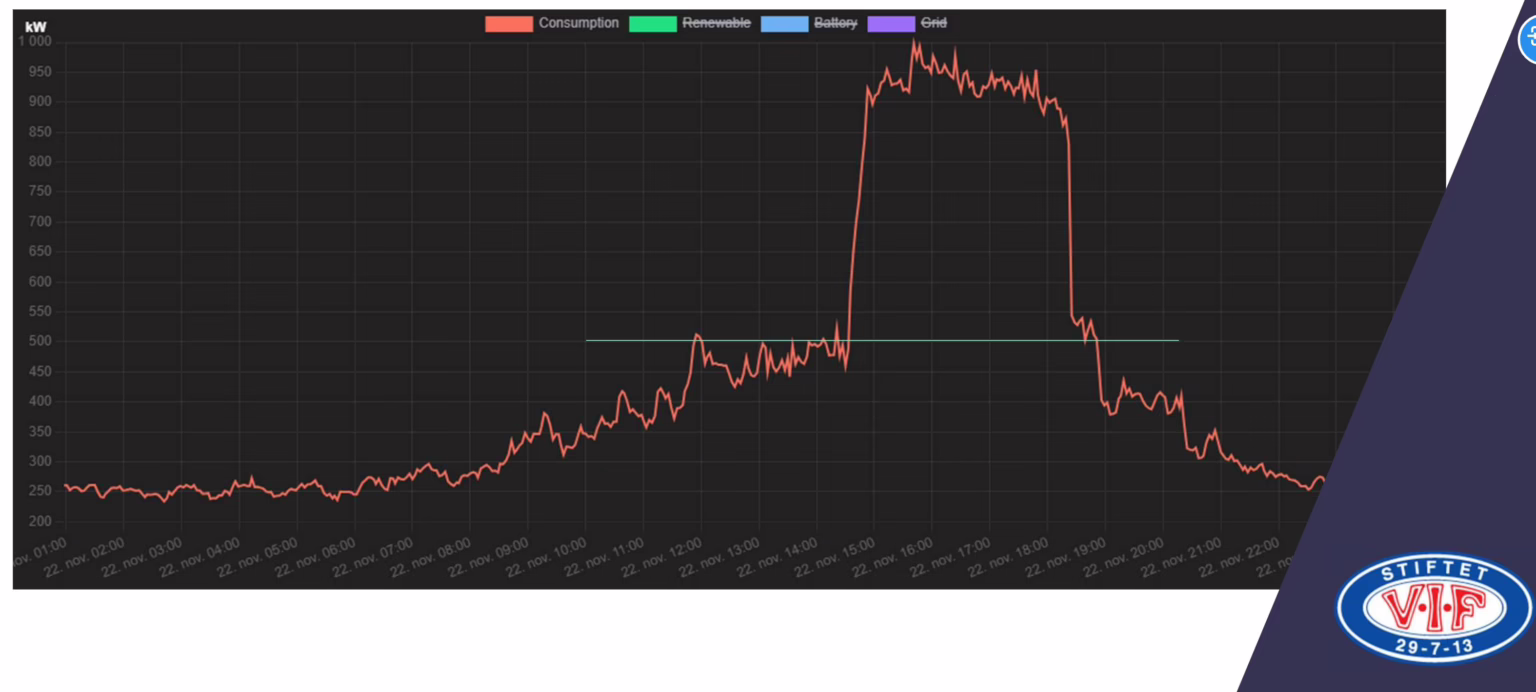
Task: Click the red Consumption legend swatch
Action: (508, 24)
